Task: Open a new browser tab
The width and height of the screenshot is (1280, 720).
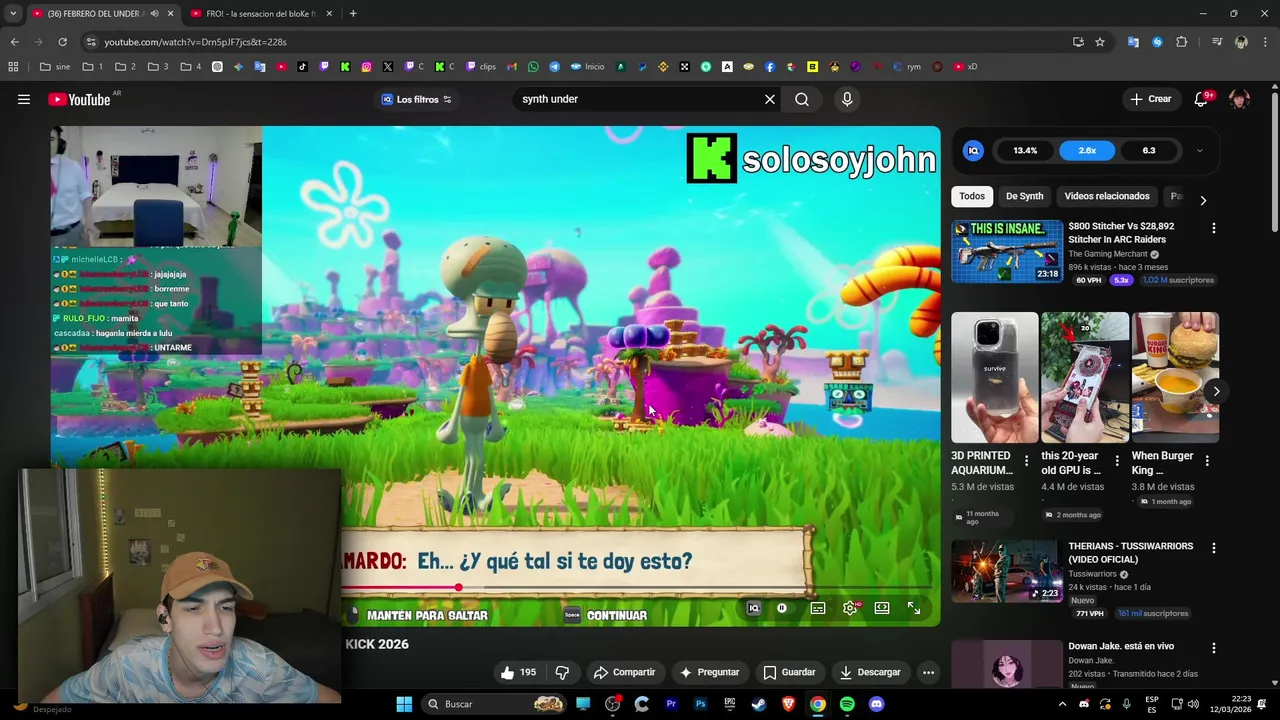Action: point(353,14)
